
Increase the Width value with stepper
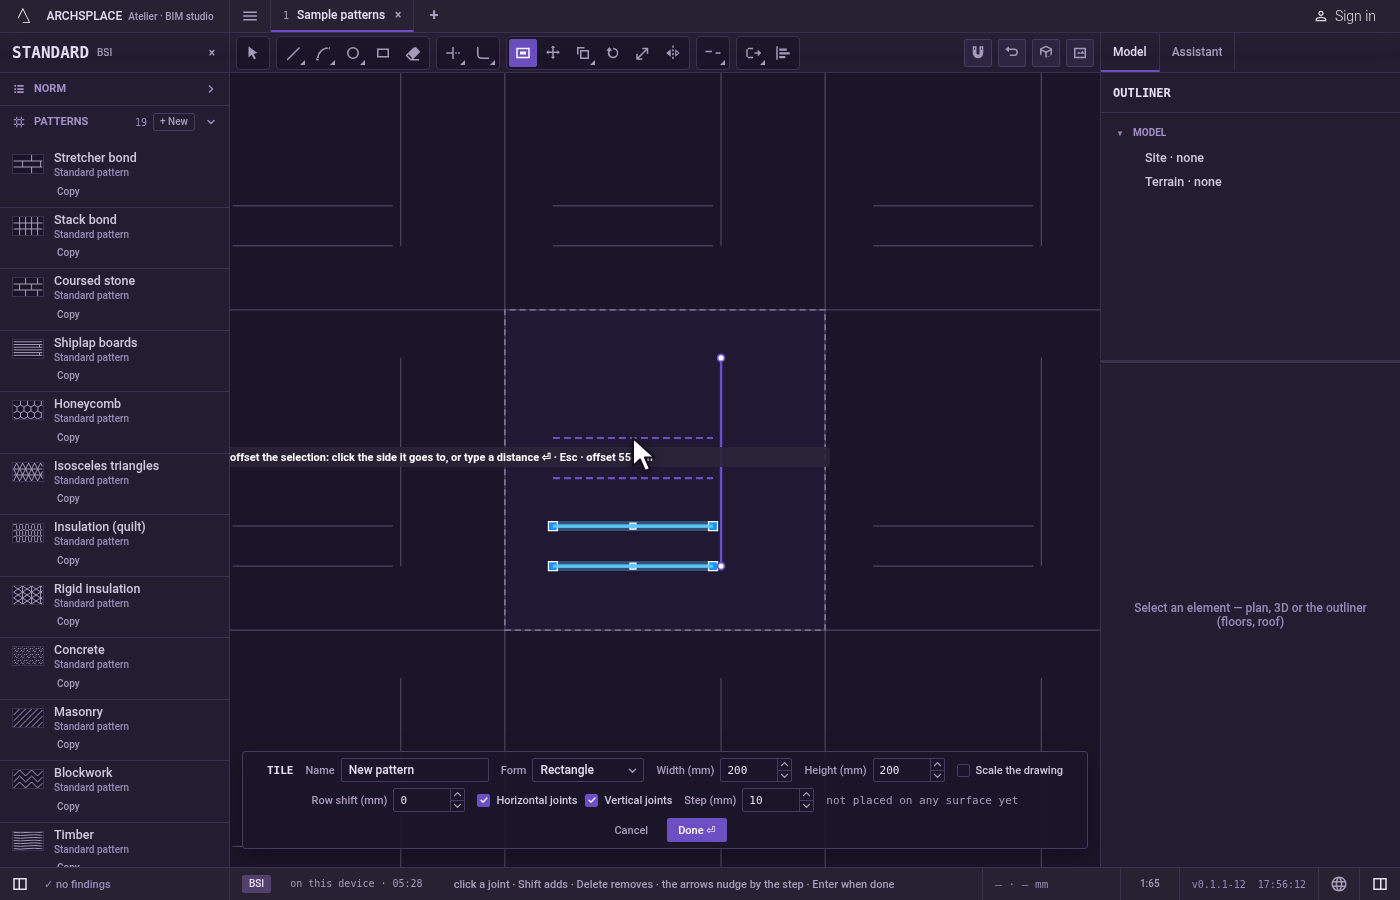coord(784,765)
